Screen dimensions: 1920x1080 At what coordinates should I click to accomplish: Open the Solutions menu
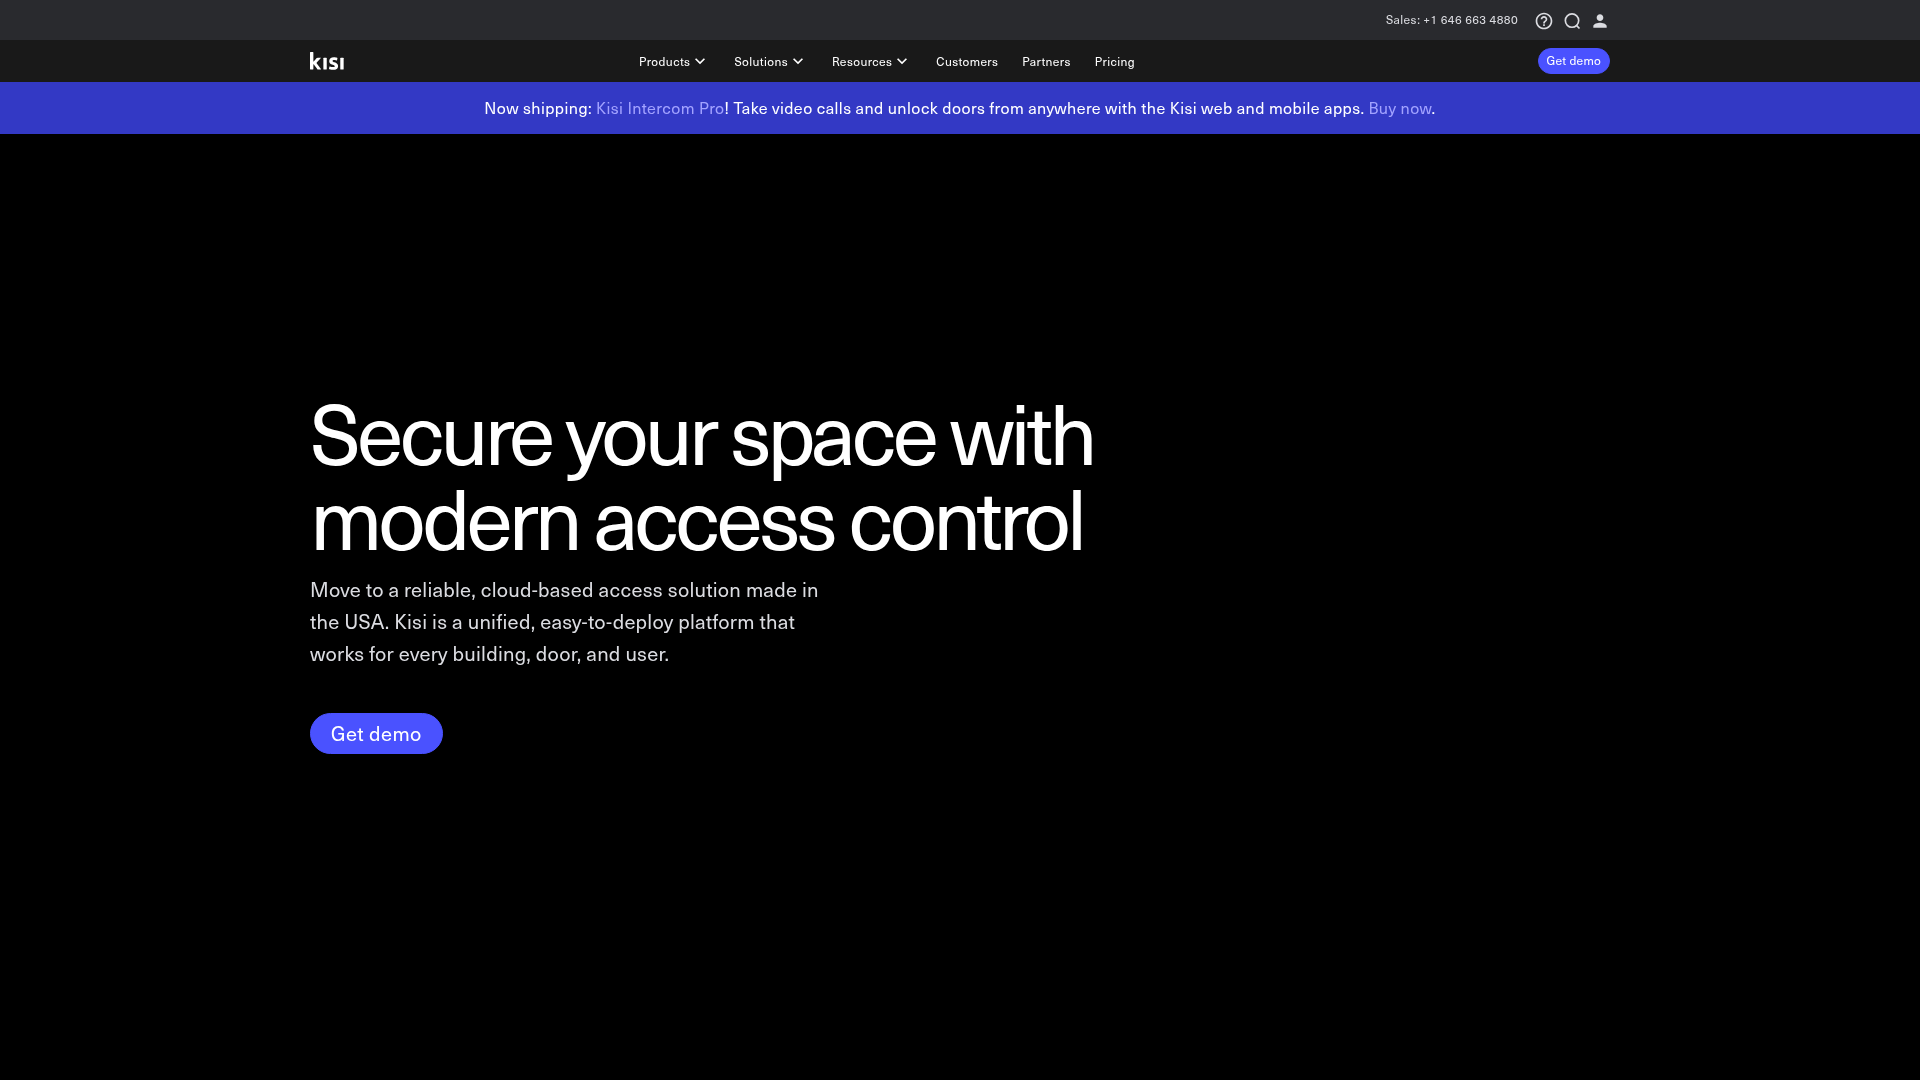point(768,61)
